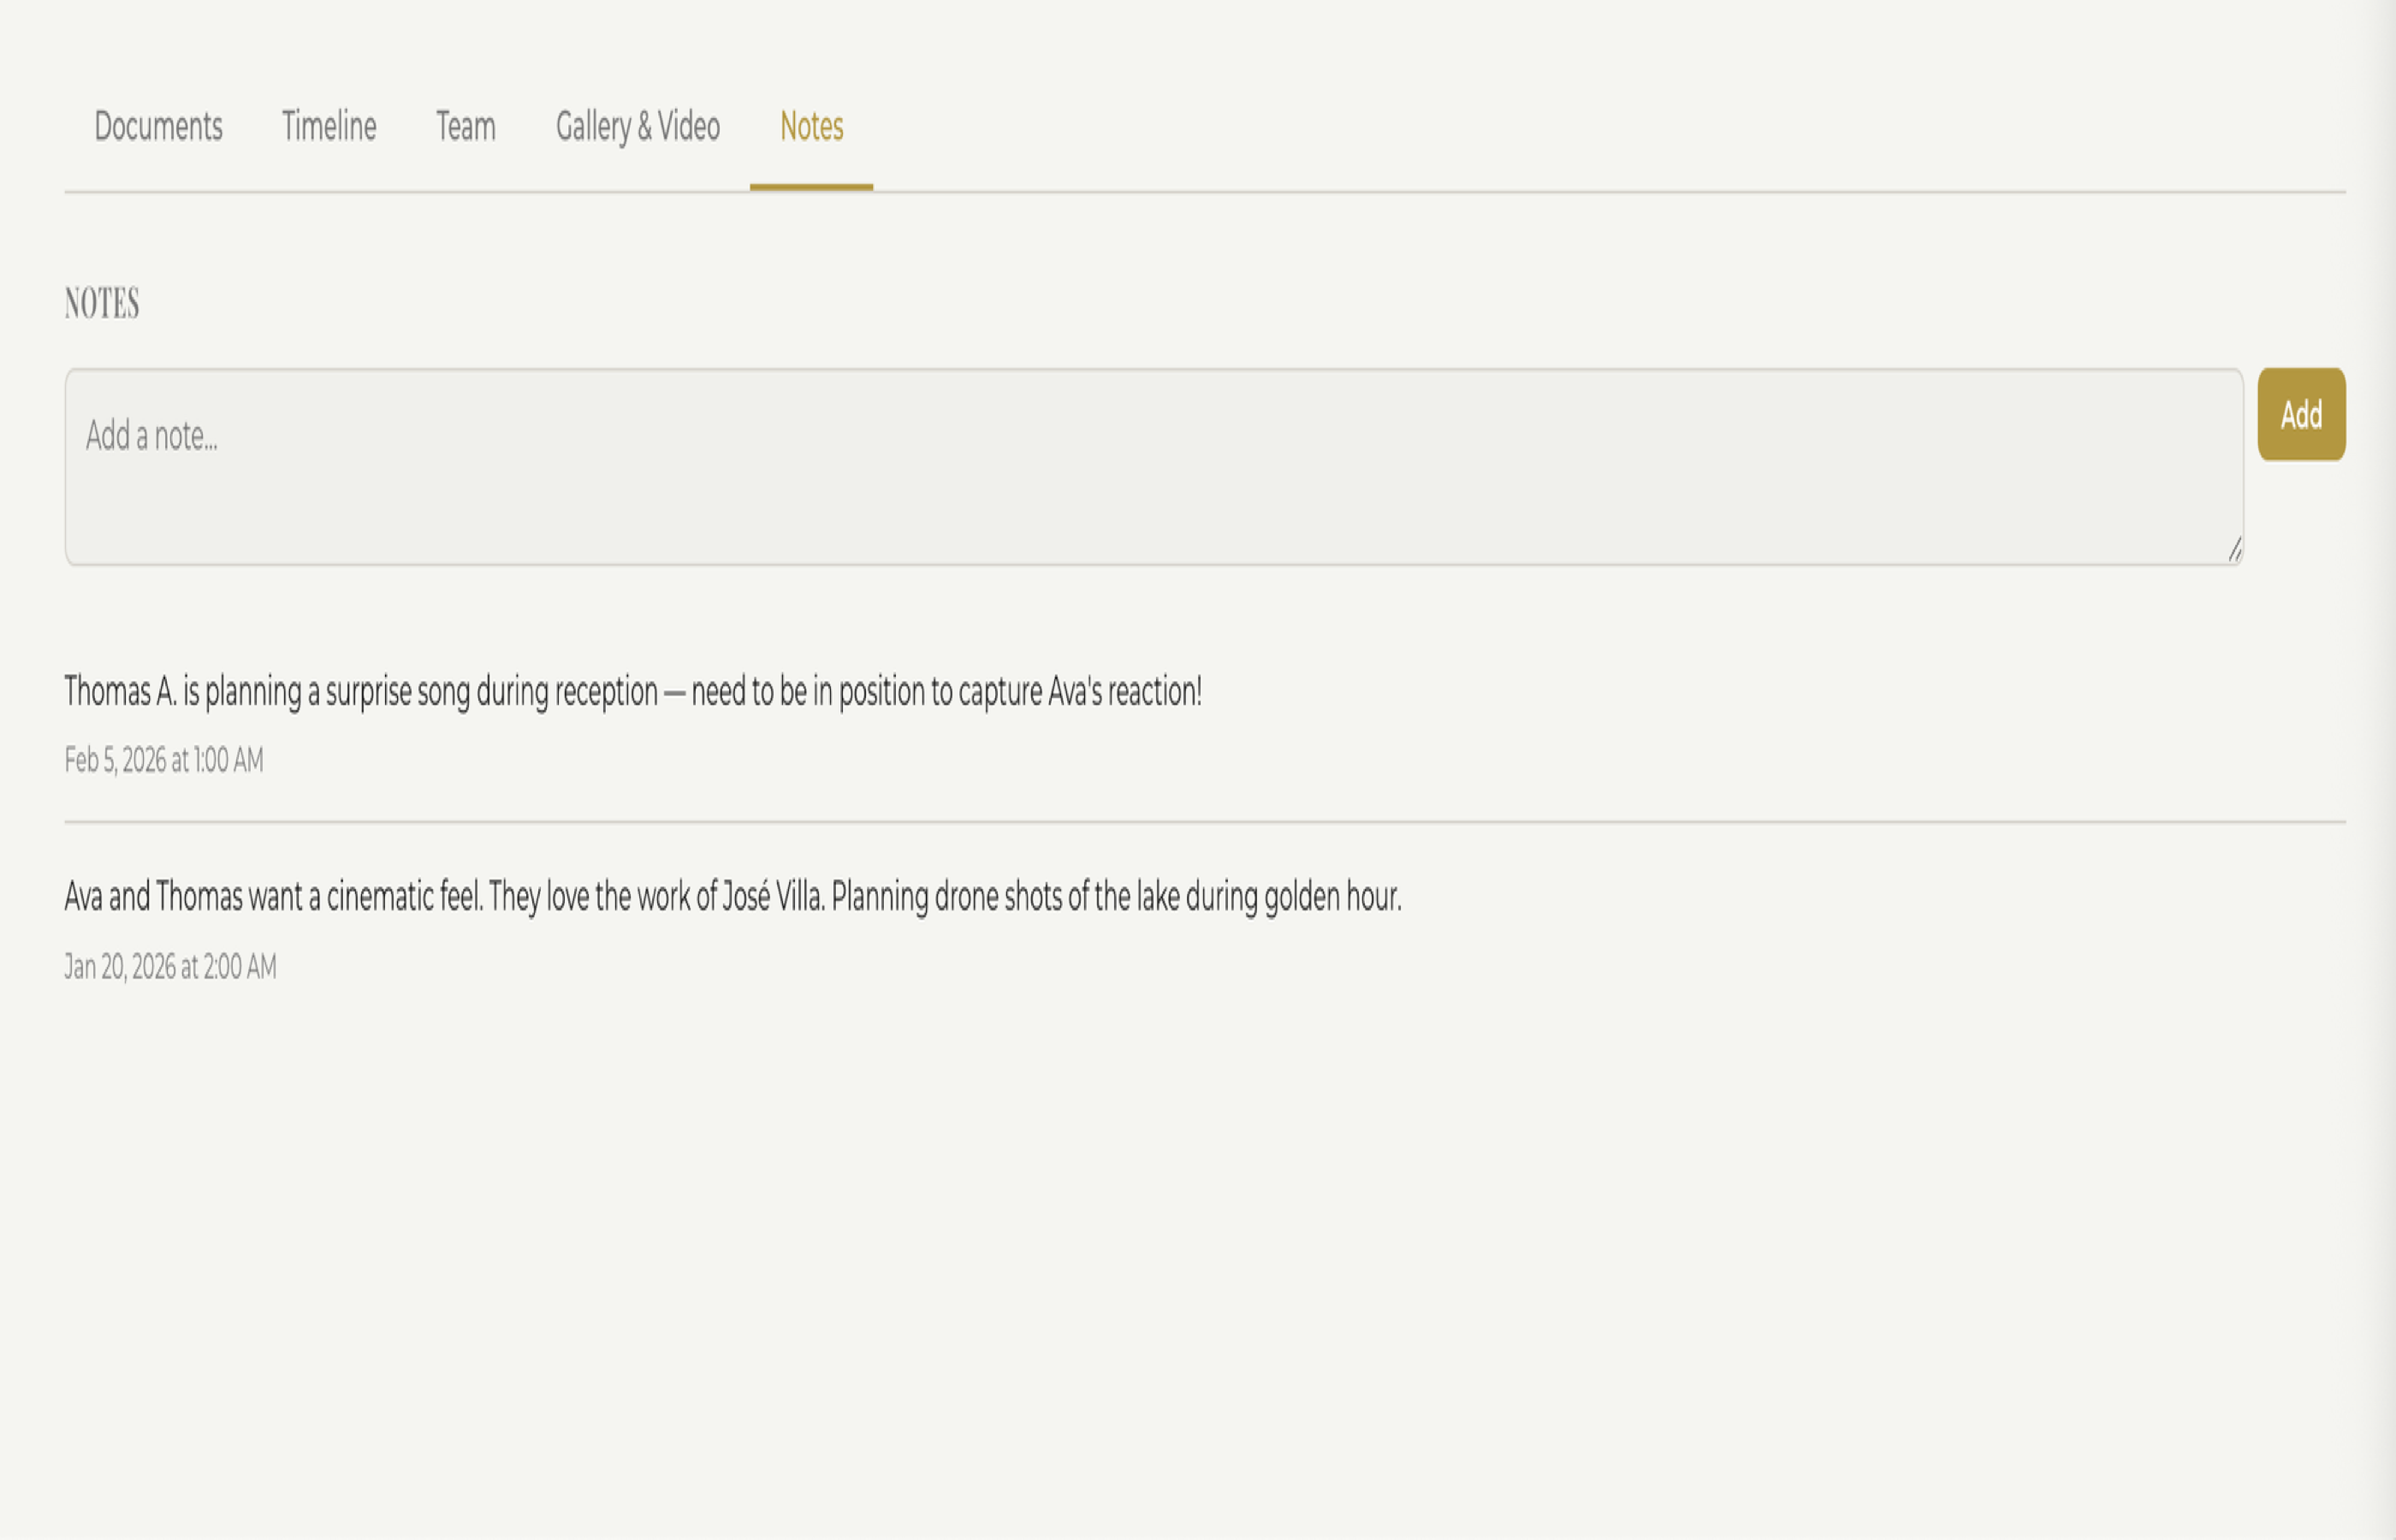Viewport: 2396px width, 1540px height.
Task: Go to the Gallery & Video tab
Action: click(638, 127)
